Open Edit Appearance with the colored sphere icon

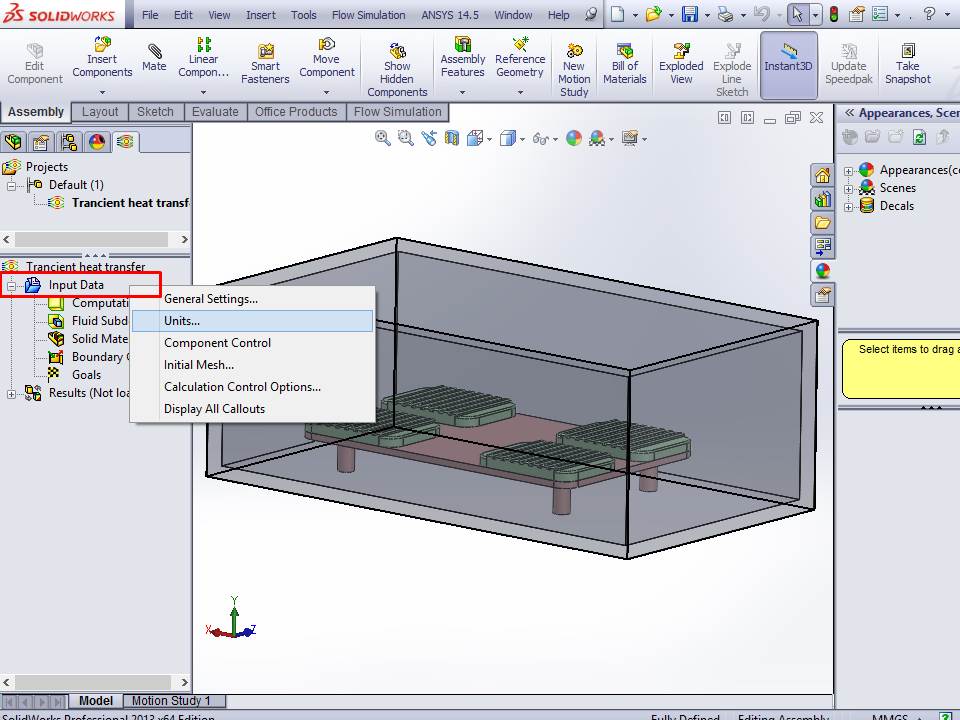coord(573,138)
